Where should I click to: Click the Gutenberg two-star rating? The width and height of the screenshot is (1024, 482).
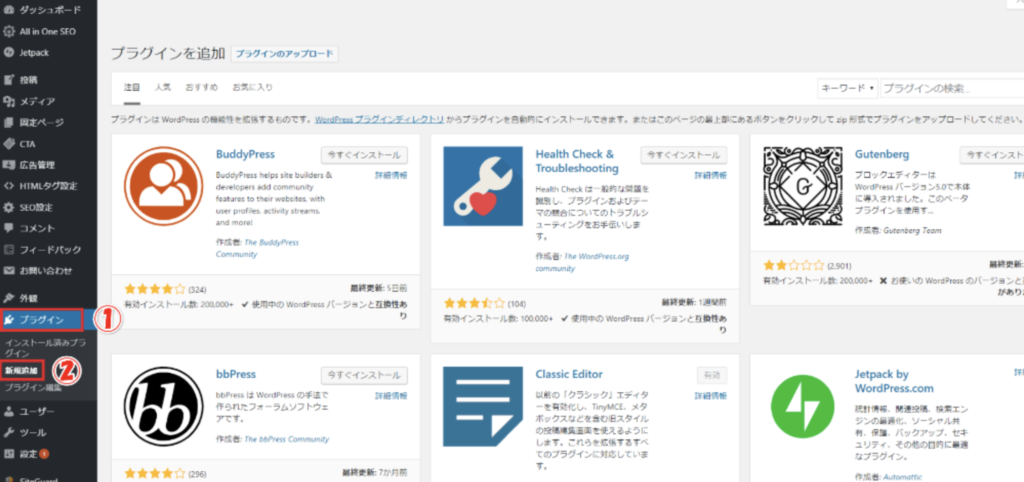tap(793, 266)
